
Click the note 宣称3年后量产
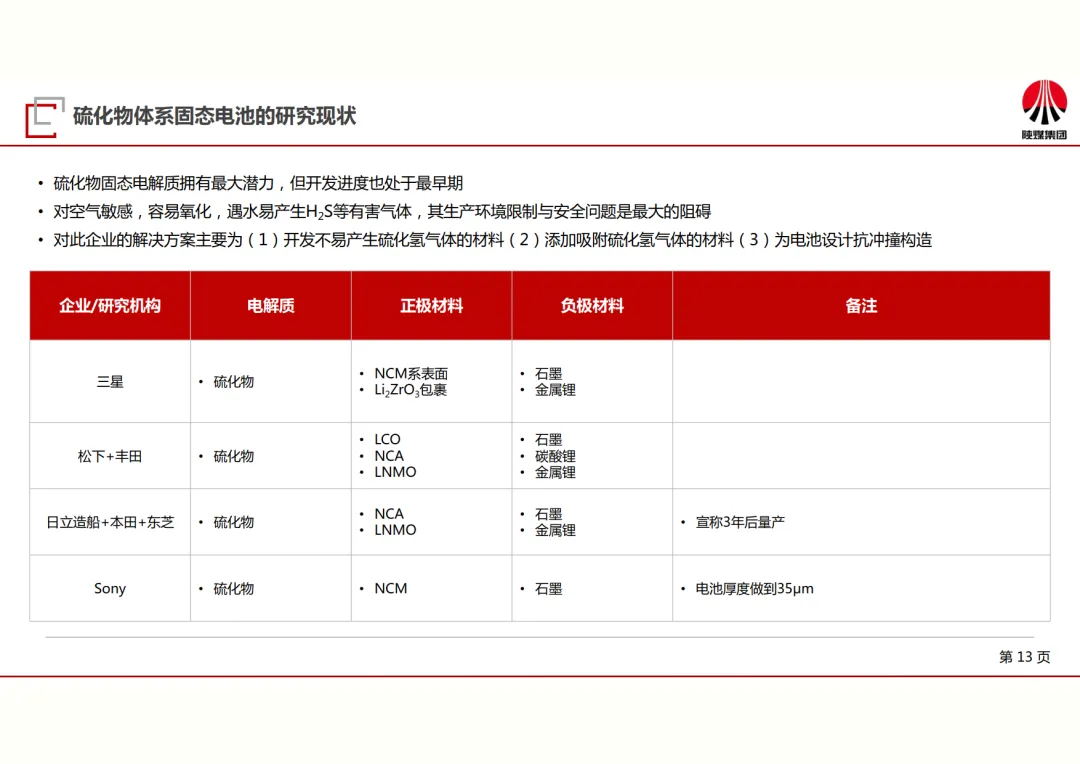(740, 522)
